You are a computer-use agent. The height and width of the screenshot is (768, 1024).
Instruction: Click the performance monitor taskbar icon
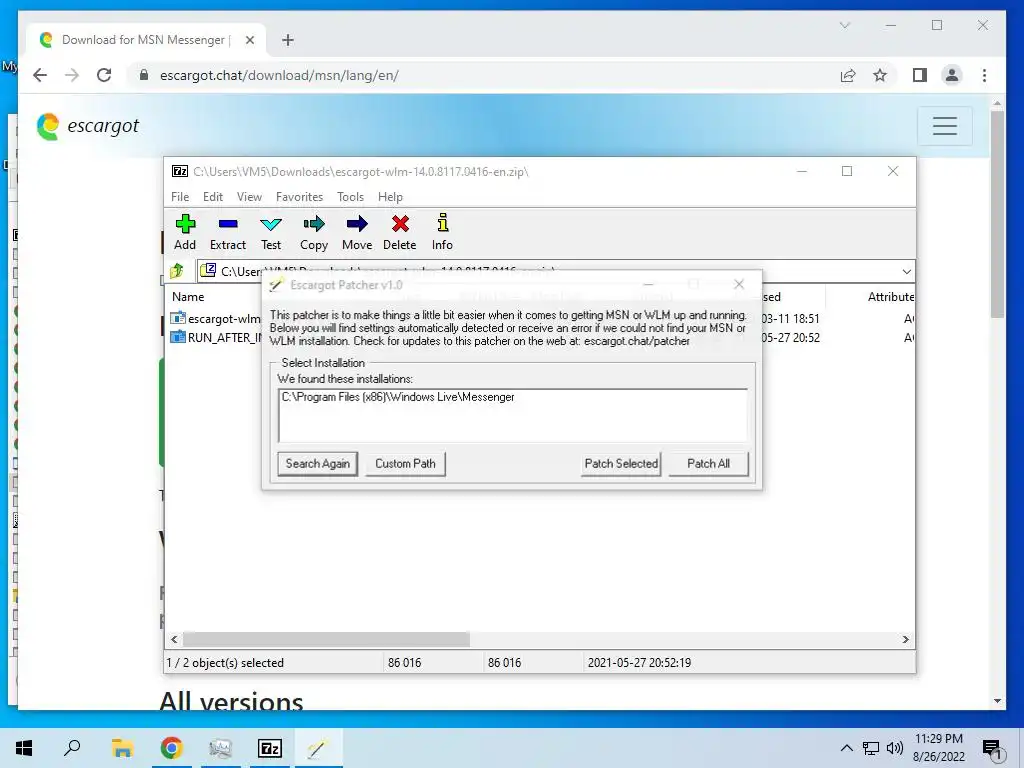[x=221, y=748]
